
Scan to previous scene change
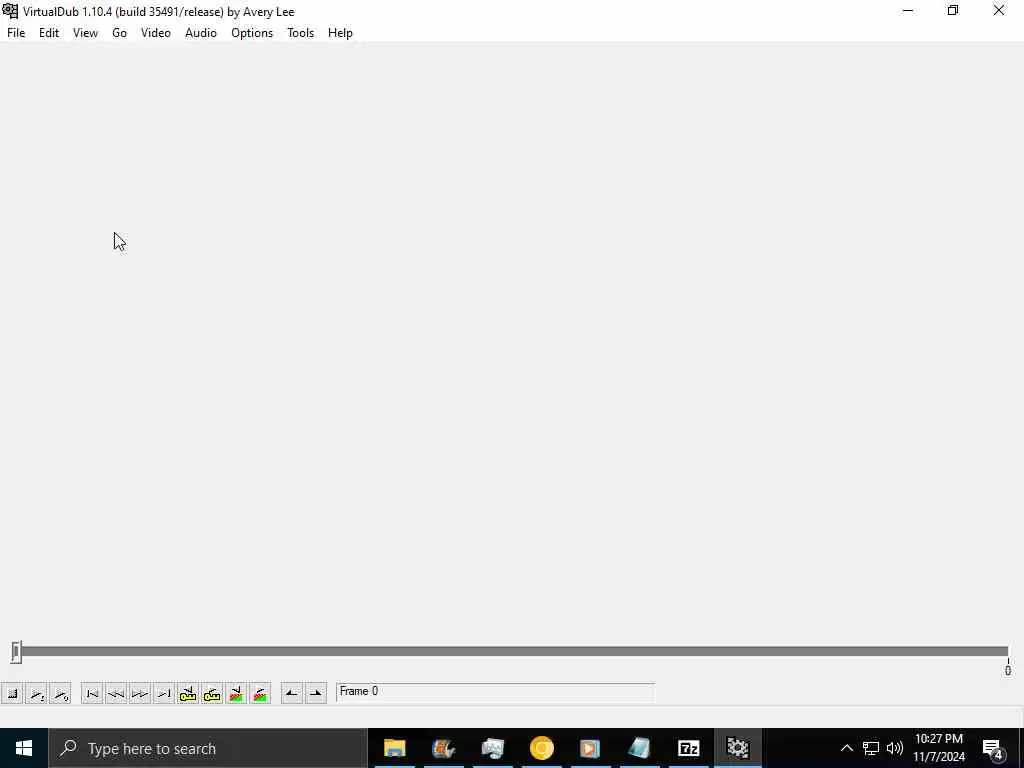236,694
